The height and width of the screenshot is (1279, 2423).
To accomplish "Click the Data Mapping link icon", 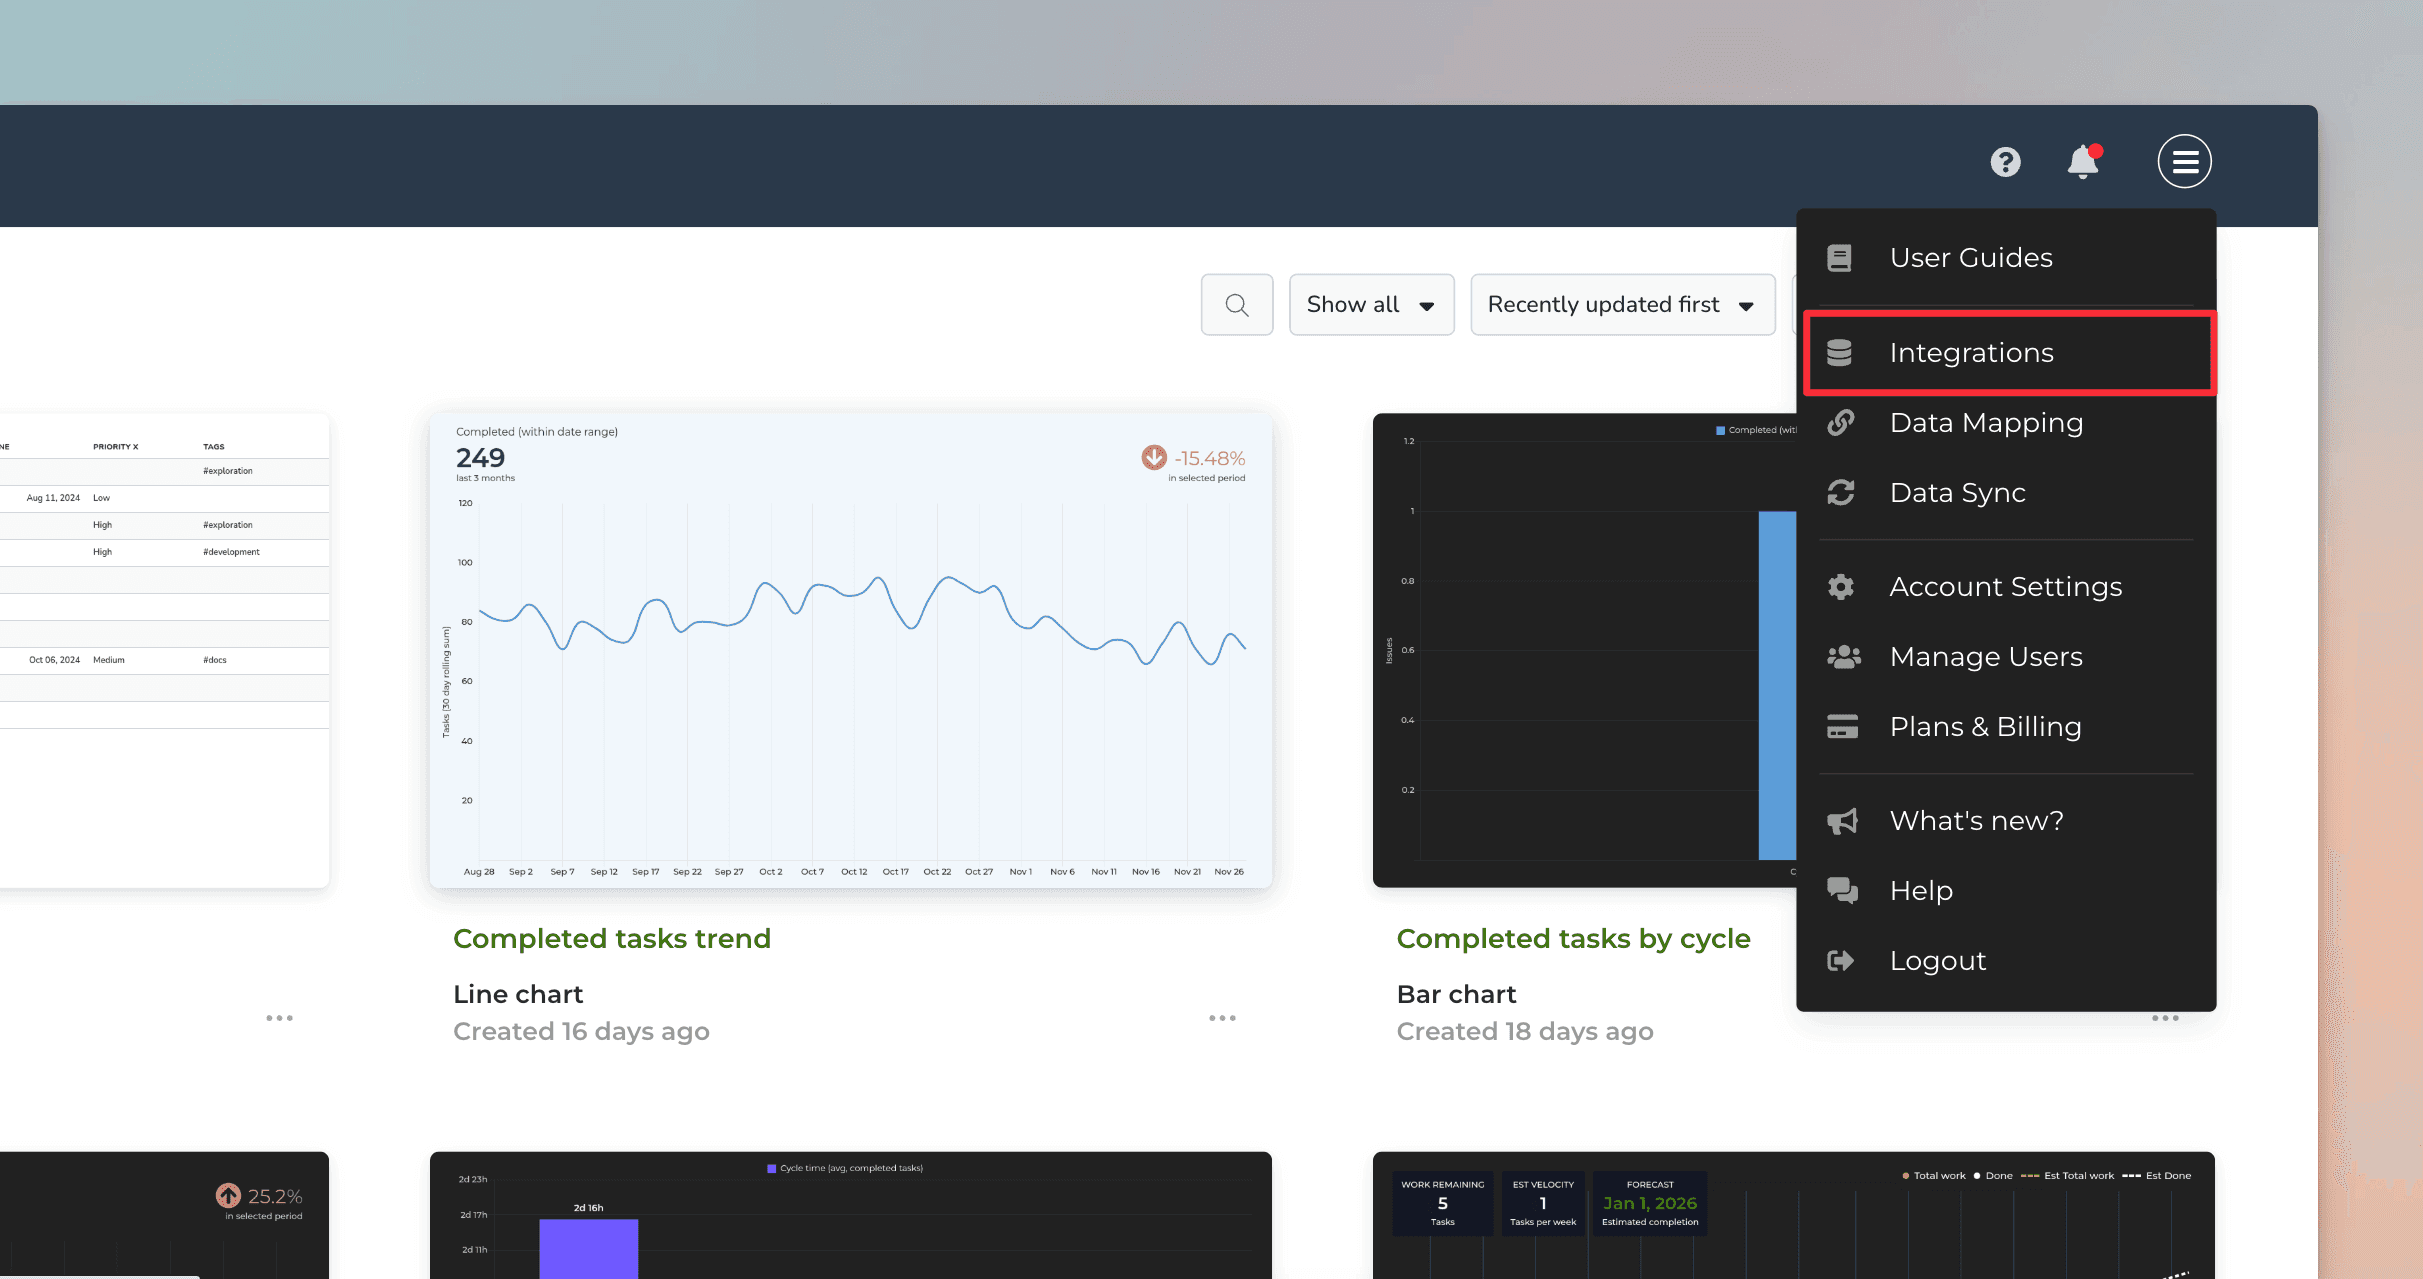I will pos(1840,423).
